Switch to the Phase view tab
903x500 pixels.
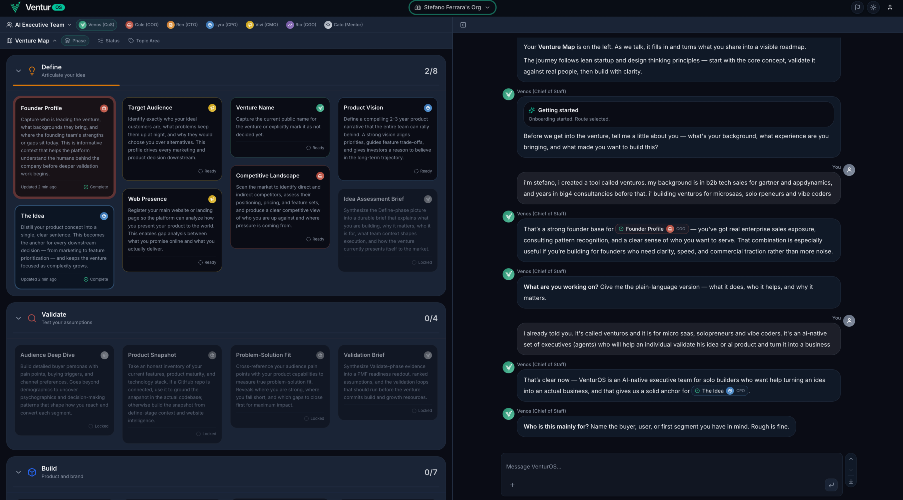(75, 41)
